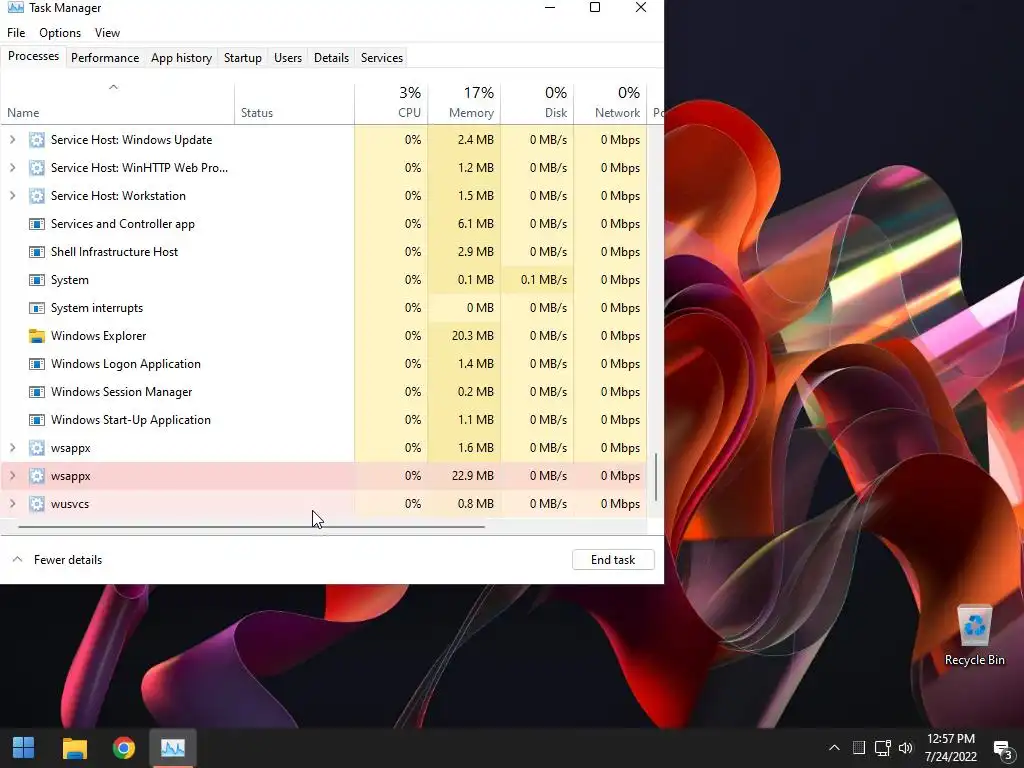Open File Explorer from the taskbar
This screenshot has height=768, width=1024.
[x=74, y=748]
